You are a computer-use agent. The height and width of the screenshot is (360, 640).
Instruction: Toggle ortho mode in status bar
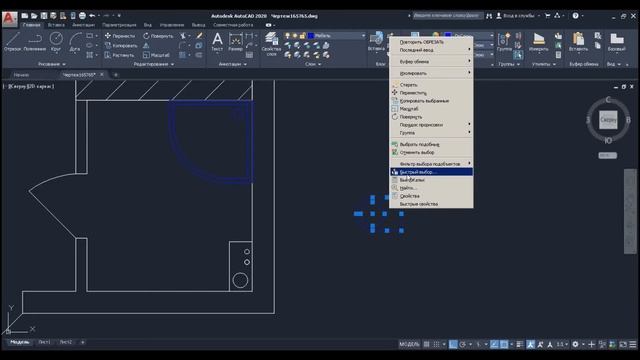pyautogui.click(x=453, y=344)
